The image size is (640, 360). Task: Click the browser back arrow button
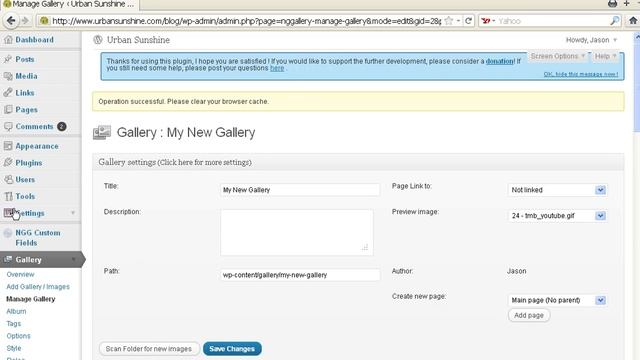[11, 20]
